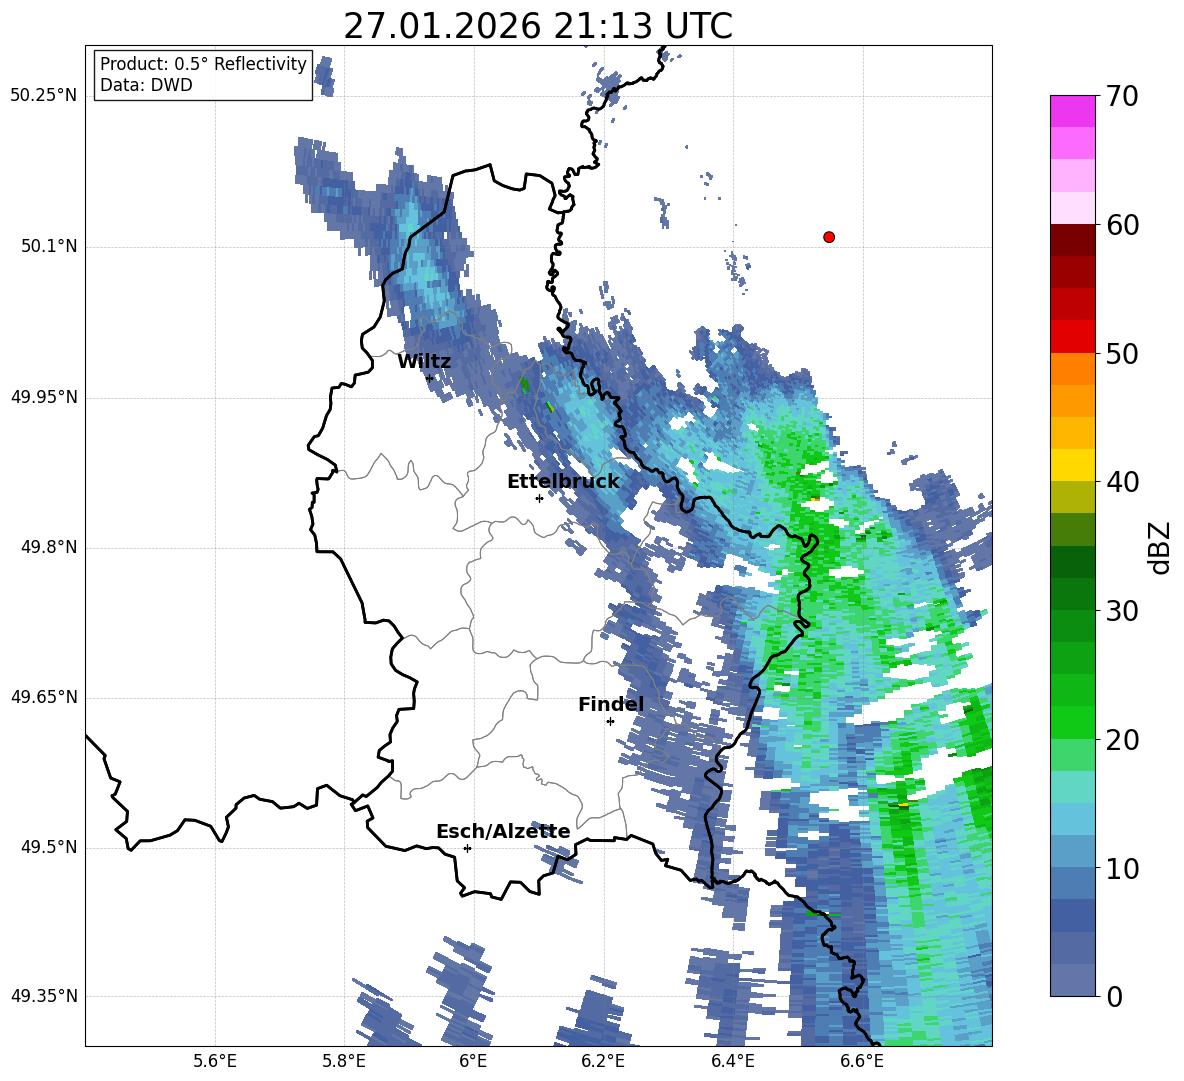Click the orange colorbar segment below 50
This screenshot has height=1081, width=1184.
(1072, 368)
